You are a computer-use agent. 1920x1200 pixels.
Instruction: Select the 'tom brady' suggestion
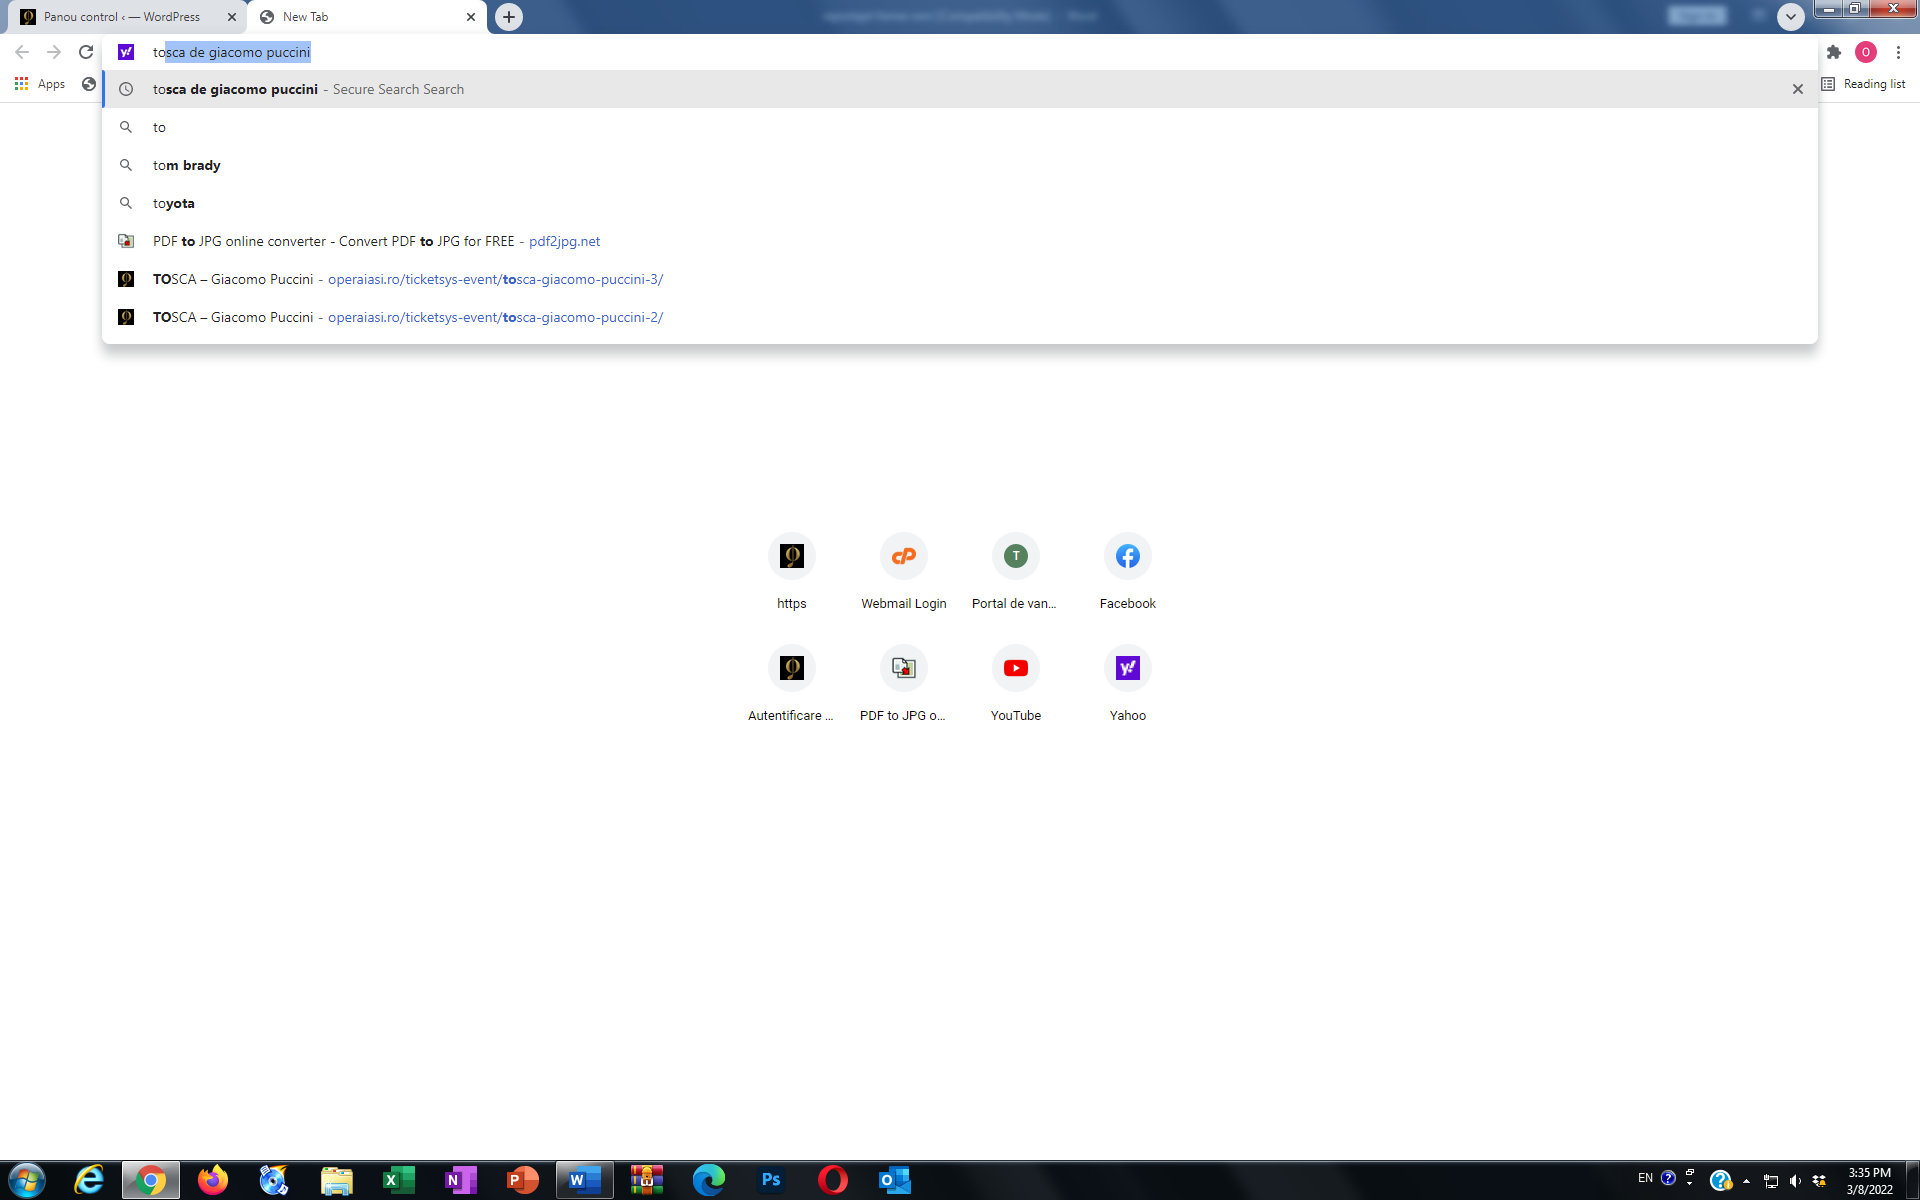pos(960,165)
